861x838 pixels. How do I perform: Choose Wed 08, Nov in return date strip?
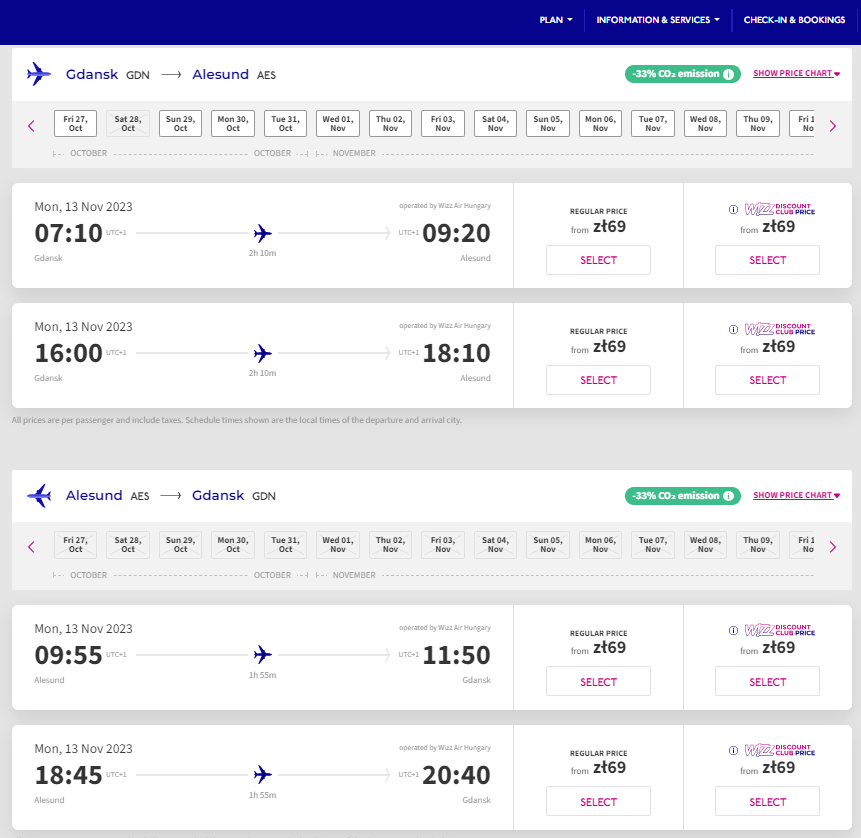[x=705, y=545]
